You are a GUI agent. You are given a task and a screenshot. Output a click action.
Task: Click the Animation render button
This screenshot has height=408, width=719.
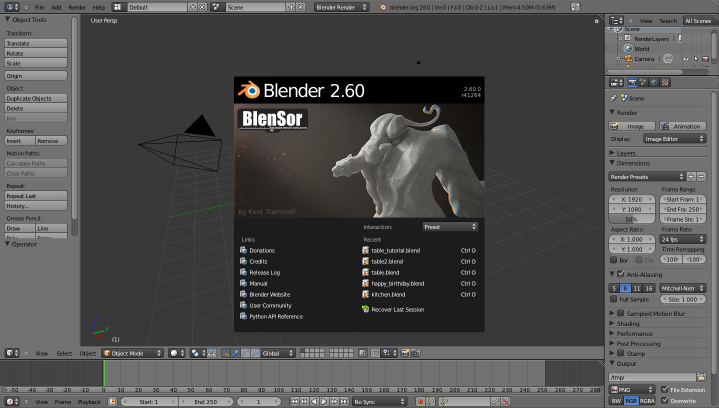click(x=682, y=126)
